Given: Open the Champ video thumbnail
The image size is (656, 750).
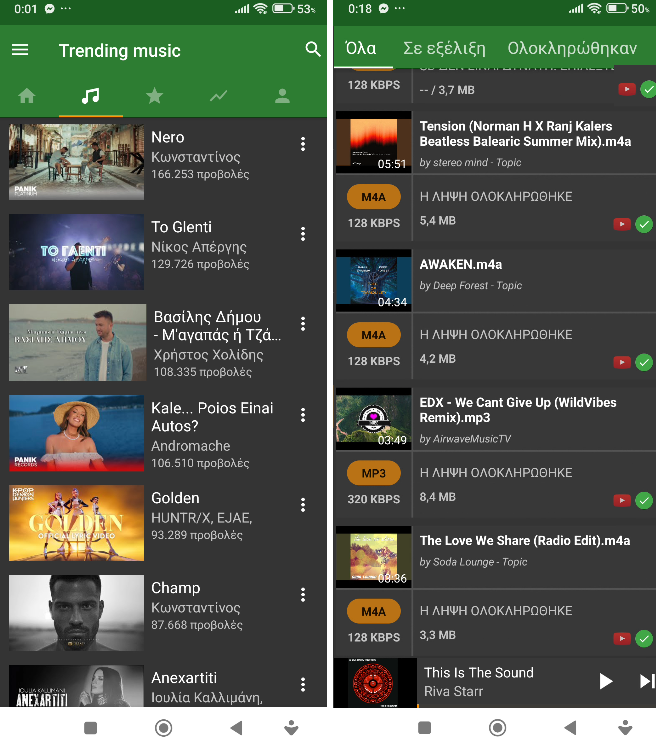Looking at the screenshot, I should coord(77,613).
